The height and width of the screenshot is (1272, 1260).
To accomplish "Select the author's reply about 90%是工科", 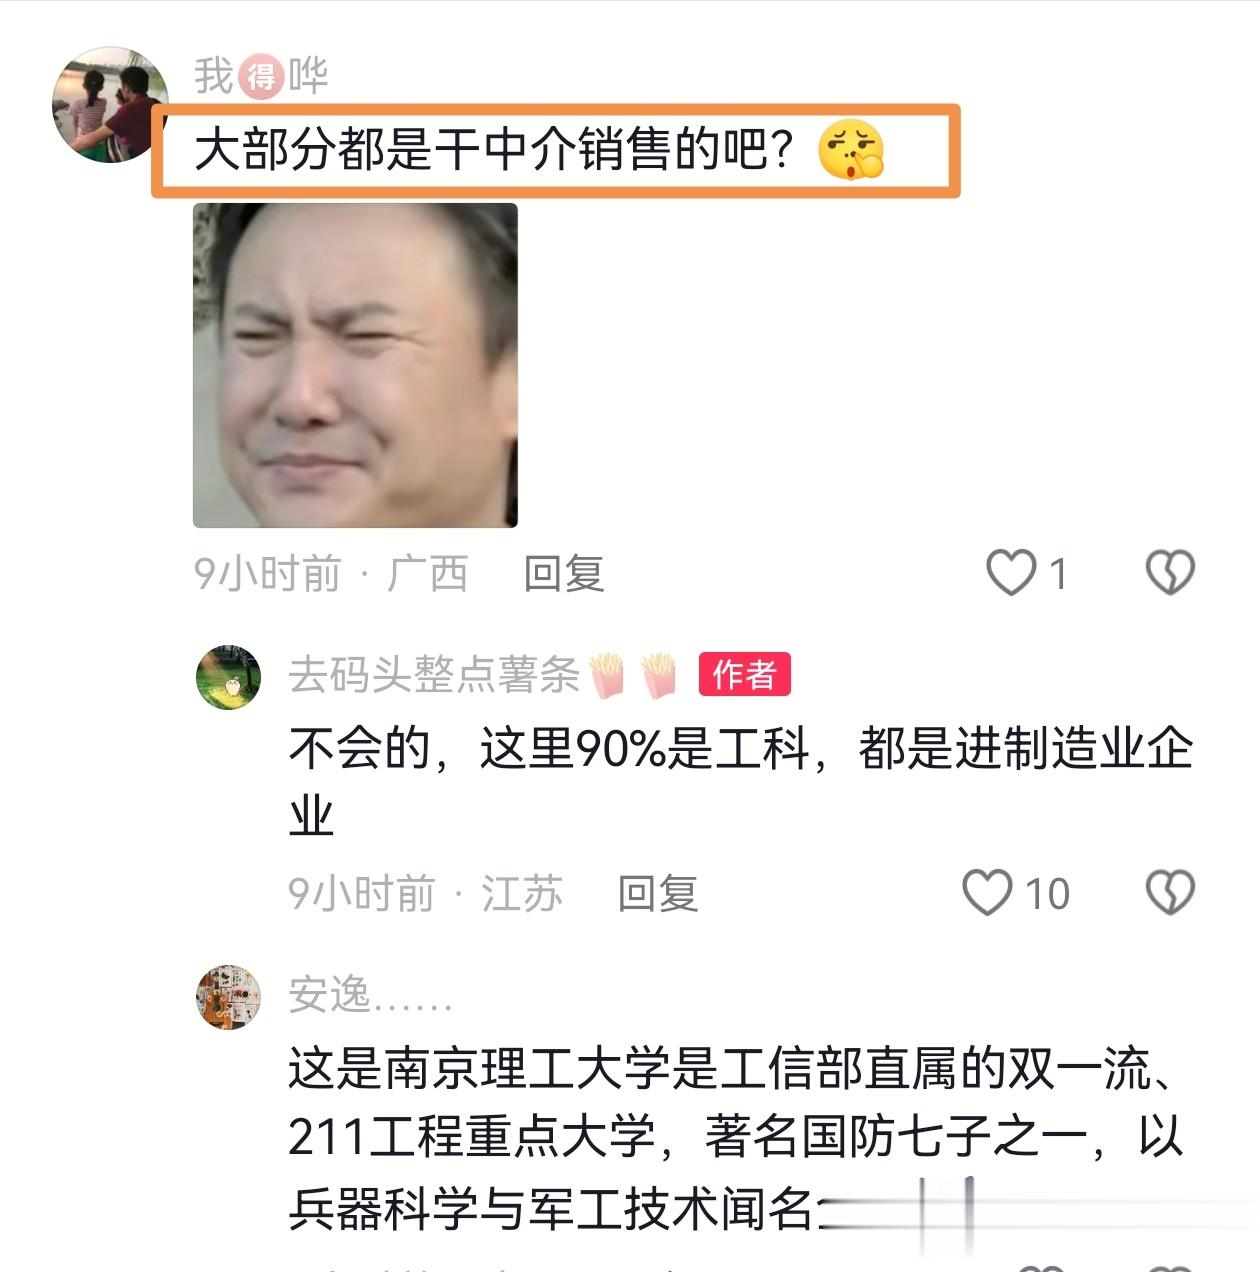I will 741,781.
